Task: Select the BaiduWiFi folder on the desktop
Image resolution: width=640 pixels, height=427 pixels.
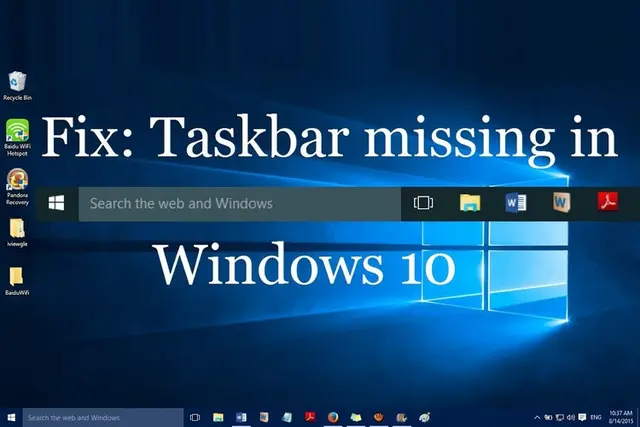Action: [17, 281]
